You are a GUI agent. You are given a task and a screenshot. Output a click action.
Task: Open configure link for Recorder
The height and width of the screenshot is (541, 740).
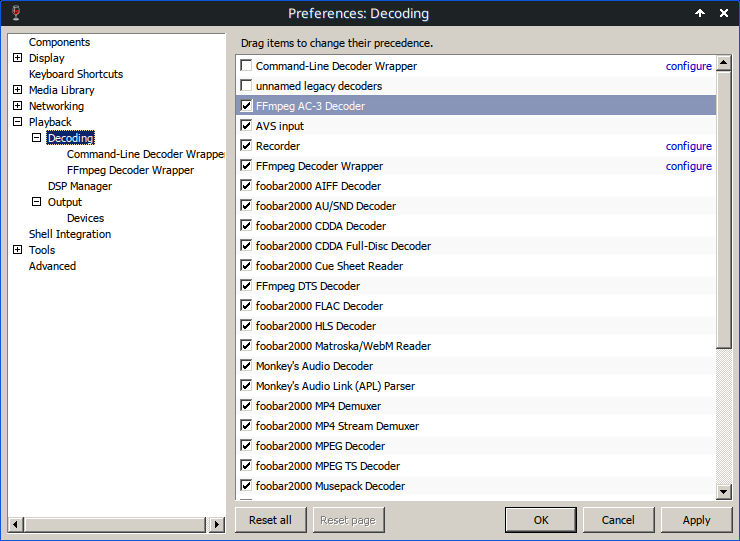point(689,146)
